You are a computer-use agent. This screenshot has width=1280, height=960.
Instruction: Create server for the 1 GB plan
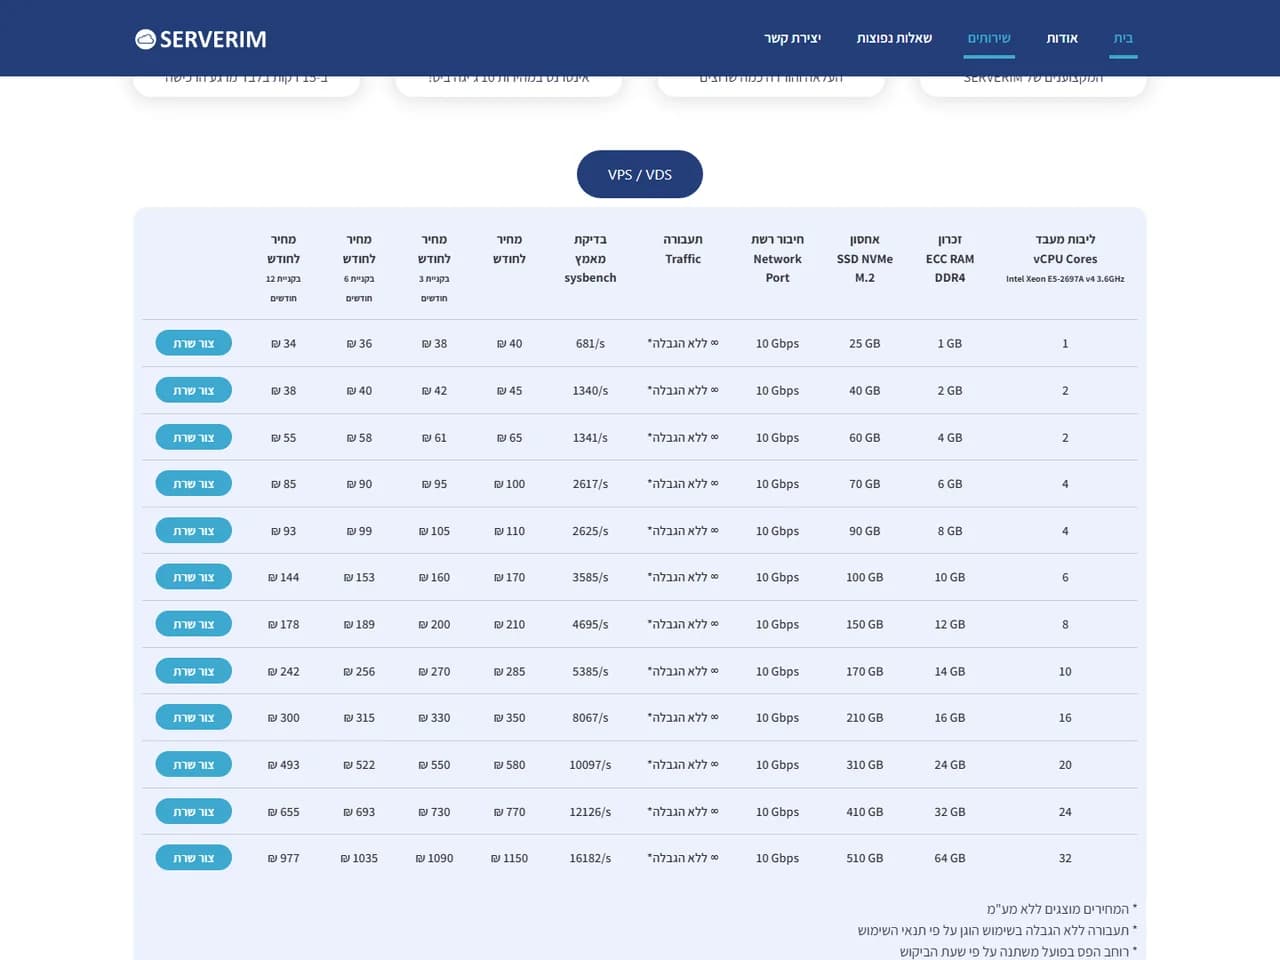(193, 343)
